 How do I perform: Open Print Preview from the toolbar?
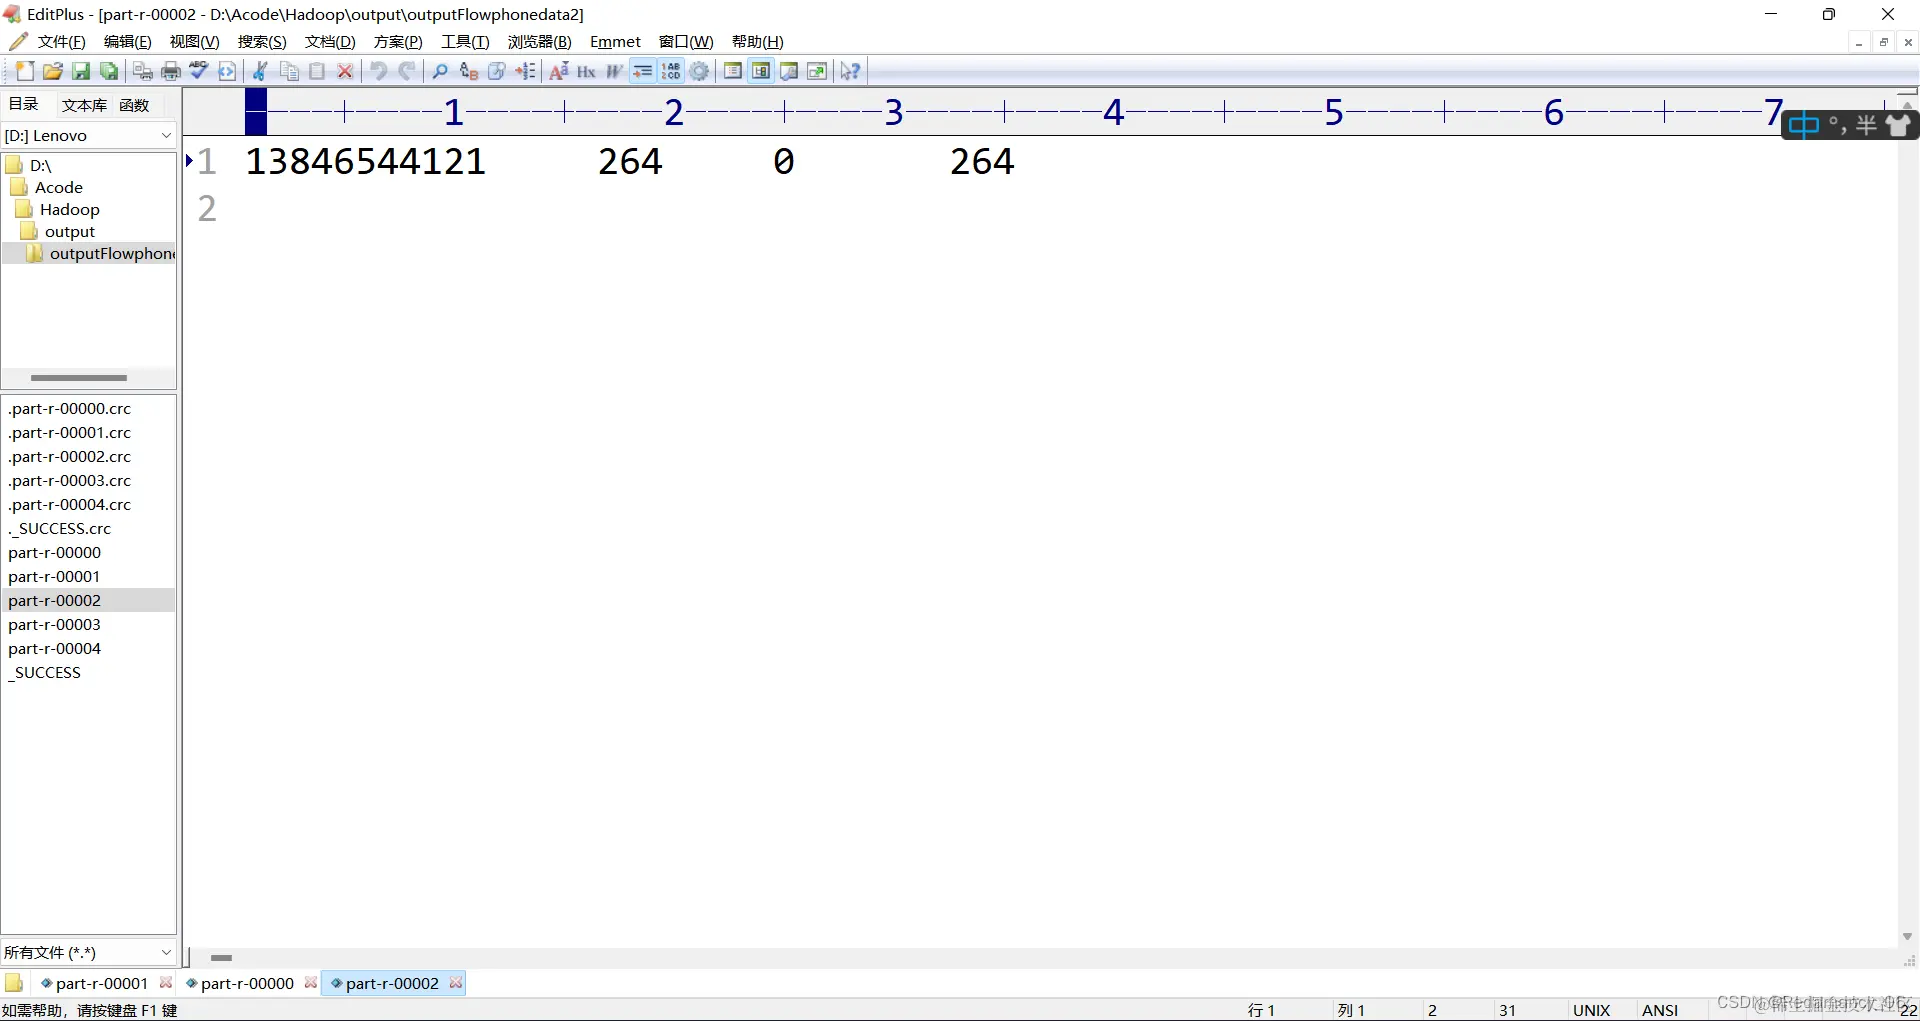coord(143,71)
